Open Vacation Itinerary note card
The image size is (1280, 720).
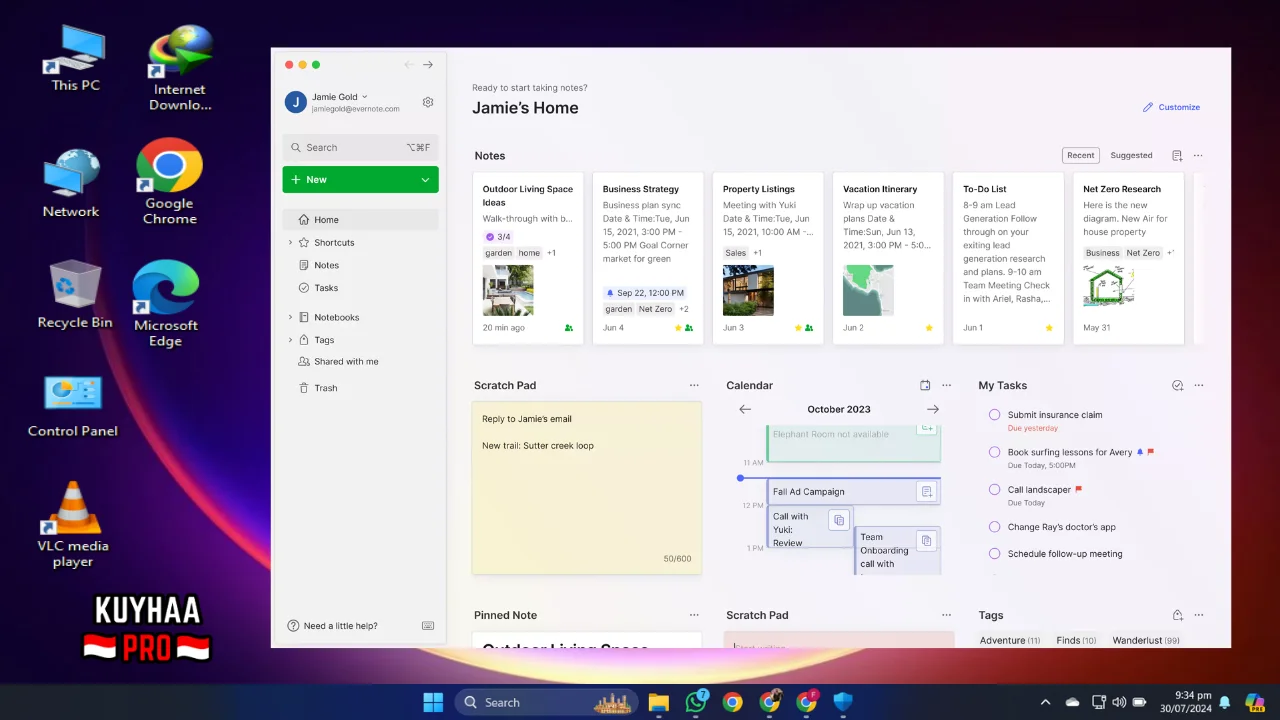tap(888, 259)
